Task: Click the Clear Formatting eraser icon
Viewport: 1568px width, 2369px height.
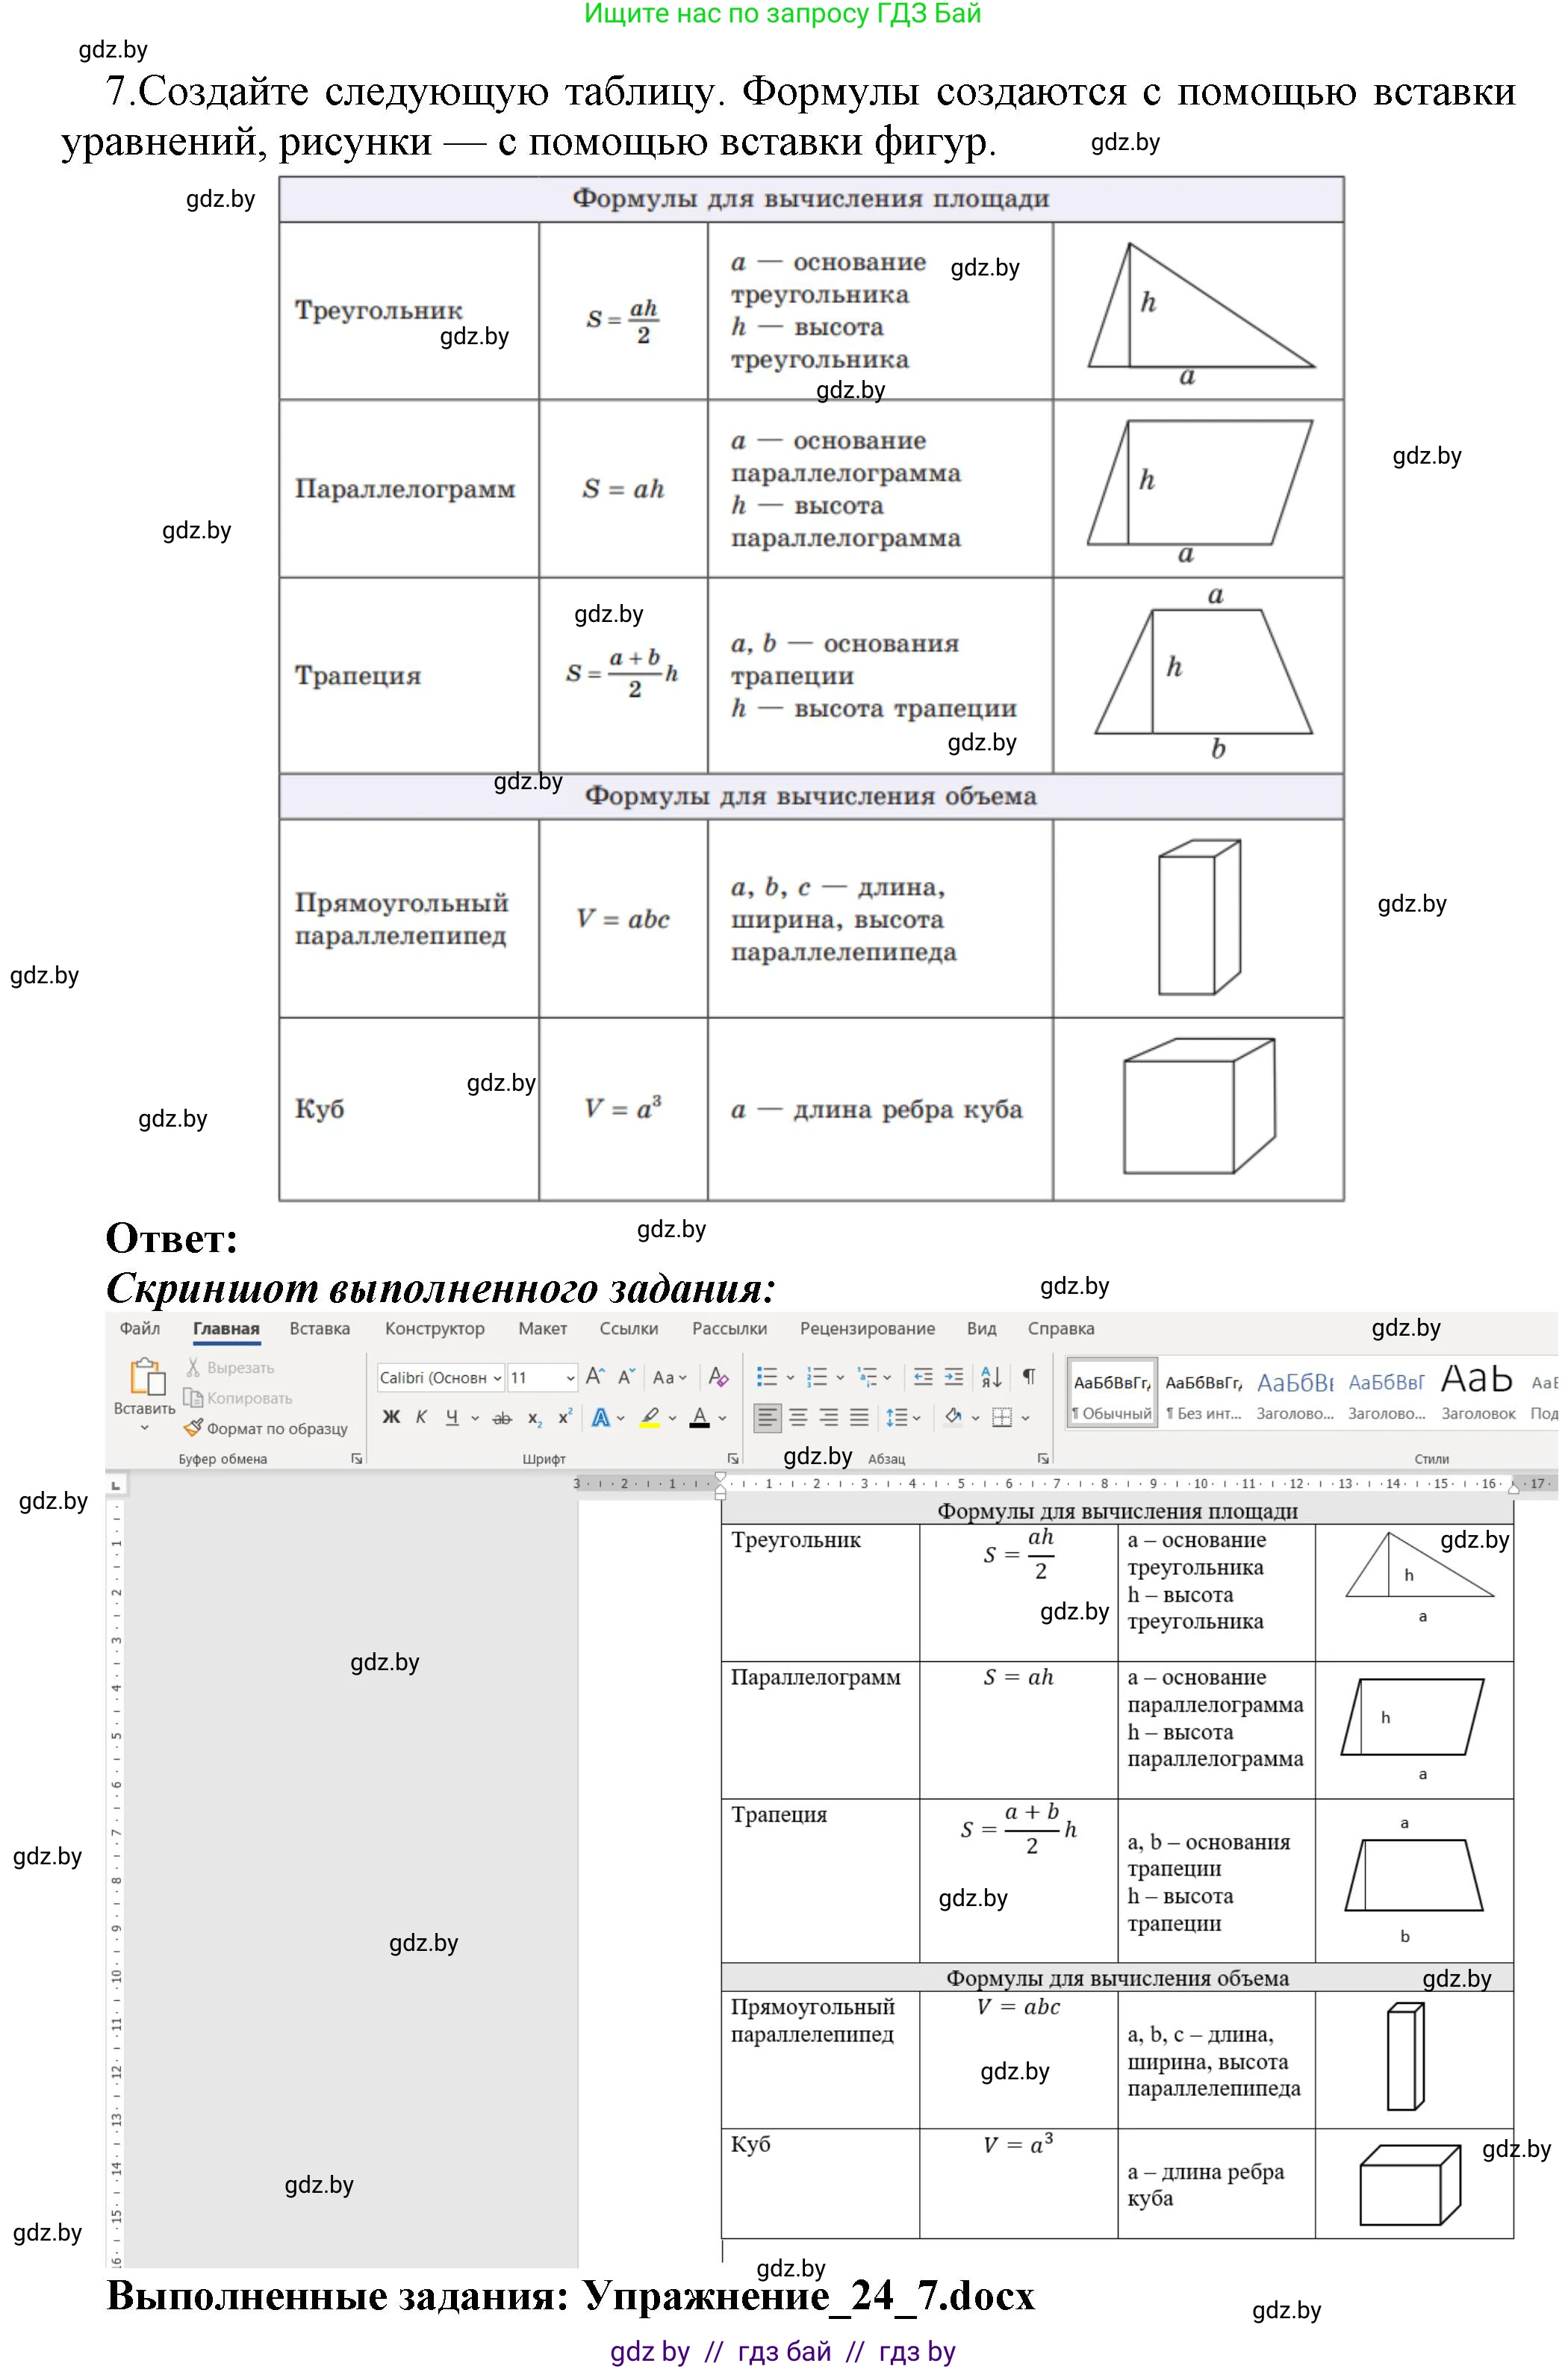Action: click(x=718, y=1377)
